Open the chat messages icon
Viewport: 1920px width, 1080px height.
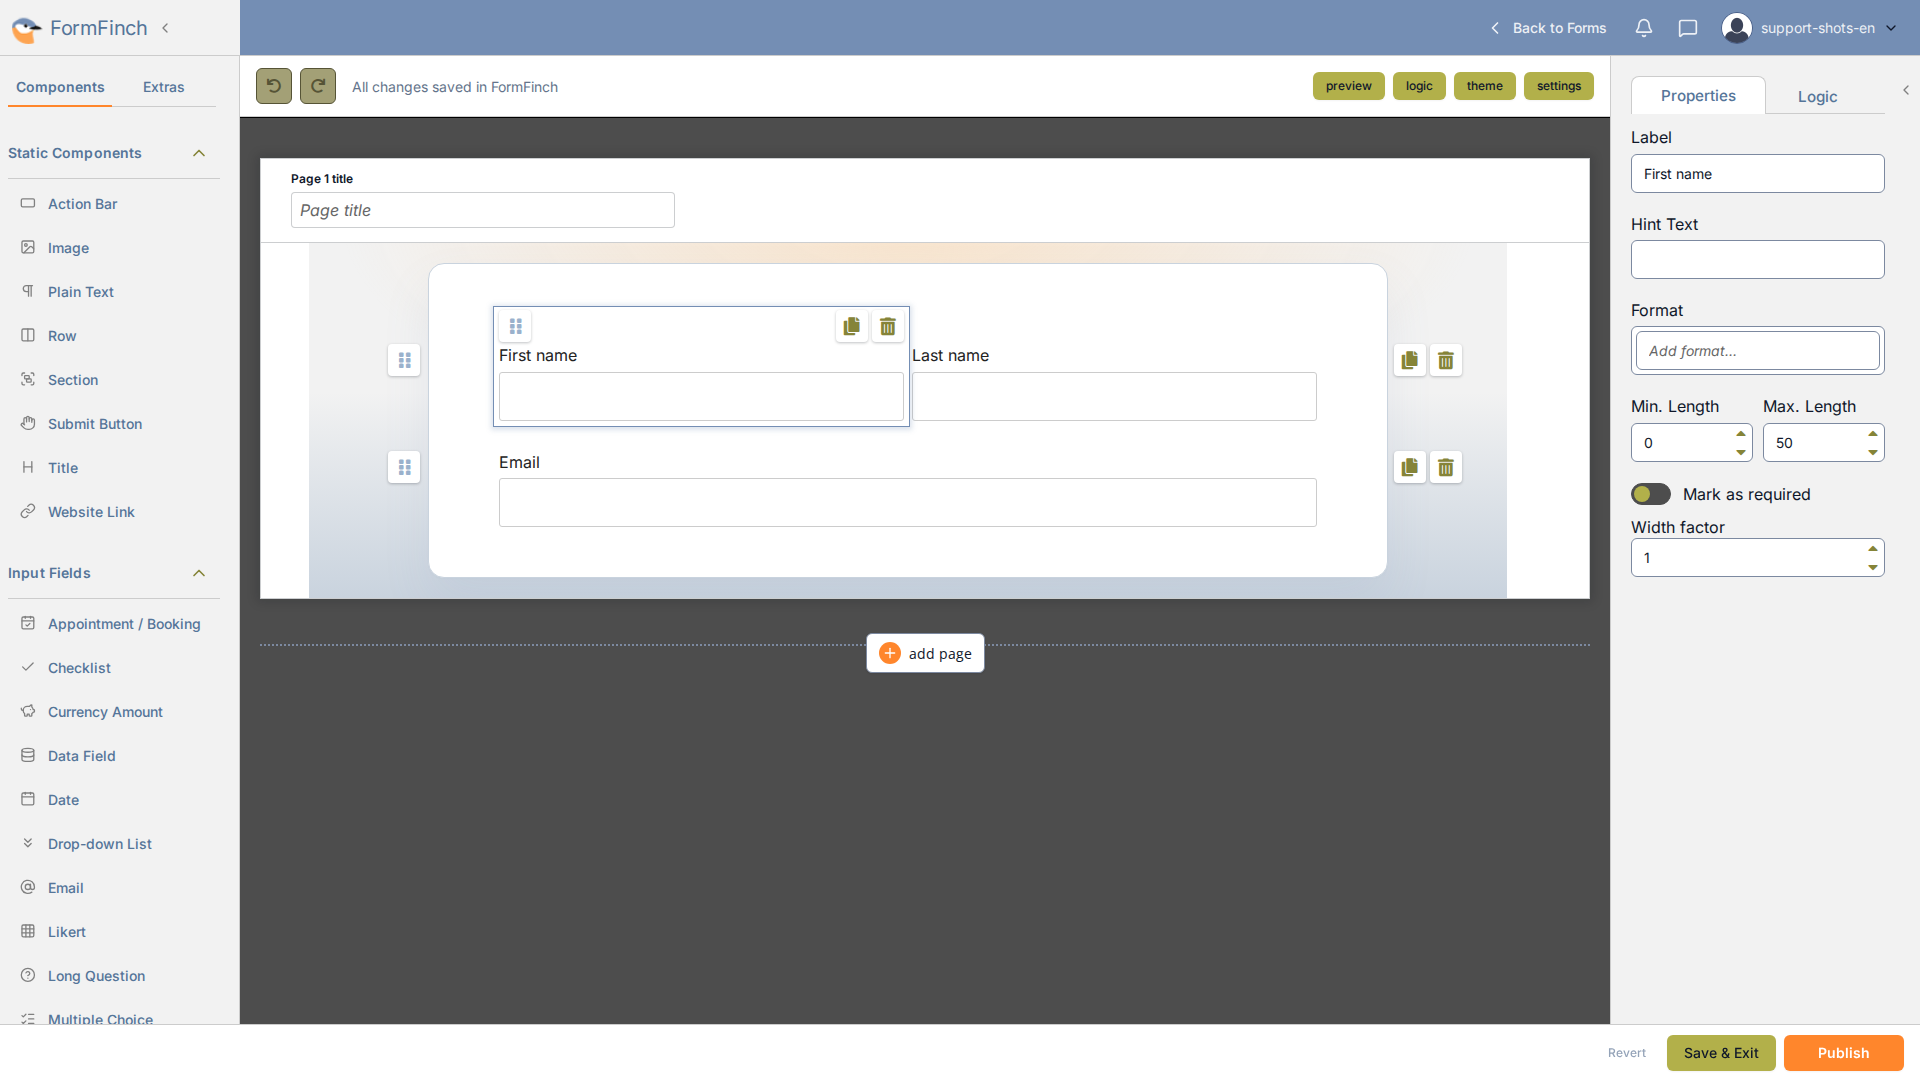pyautogui.click(x=1688, y=28)
